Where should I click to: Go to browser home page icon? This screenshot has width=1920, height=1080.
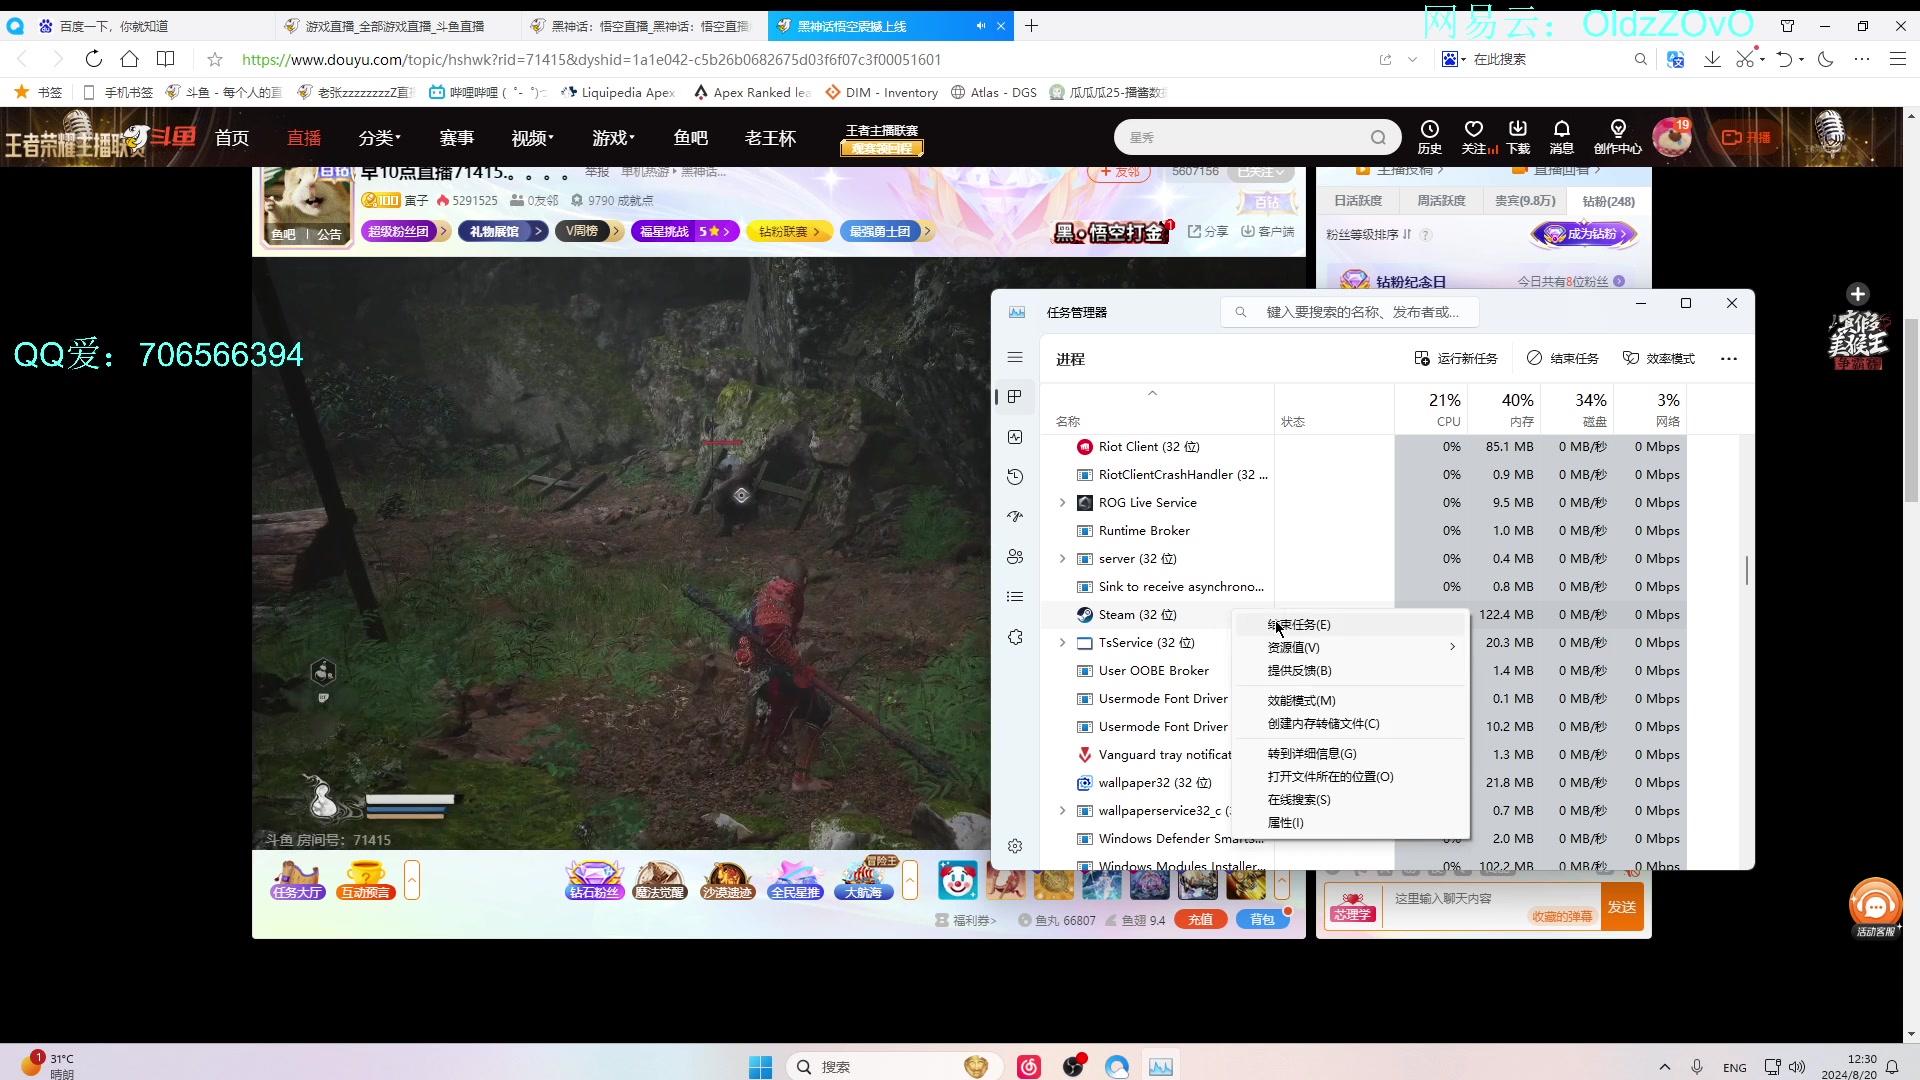pos(129,59)
